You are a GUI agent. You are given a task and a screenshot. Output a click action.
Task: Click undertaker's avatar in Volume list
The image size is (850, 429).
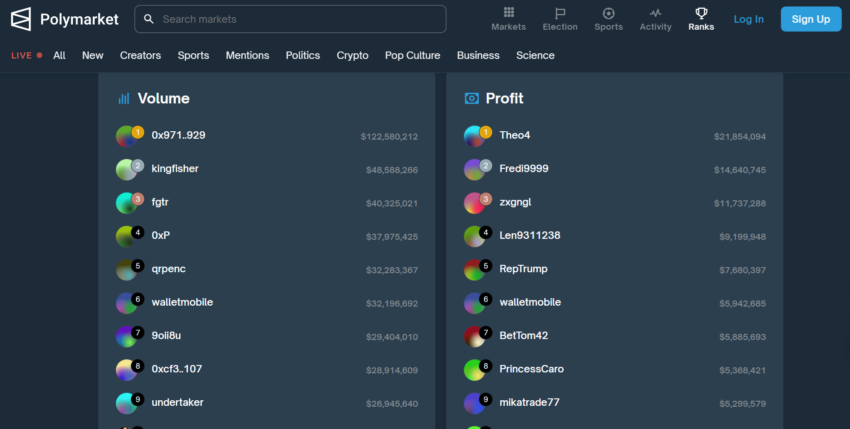(x=126, y=403)
